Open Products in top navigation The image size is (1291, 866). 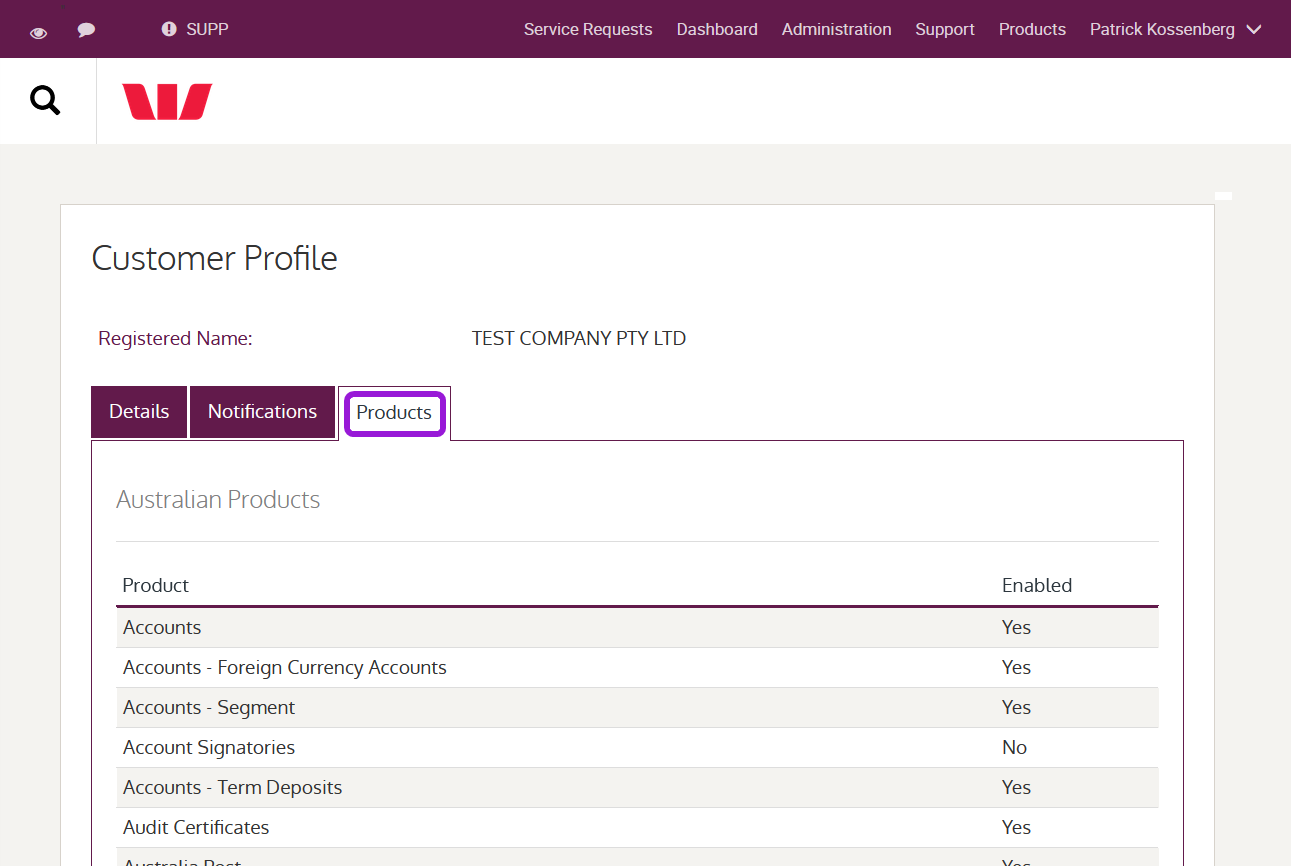tap(1032, 29)
